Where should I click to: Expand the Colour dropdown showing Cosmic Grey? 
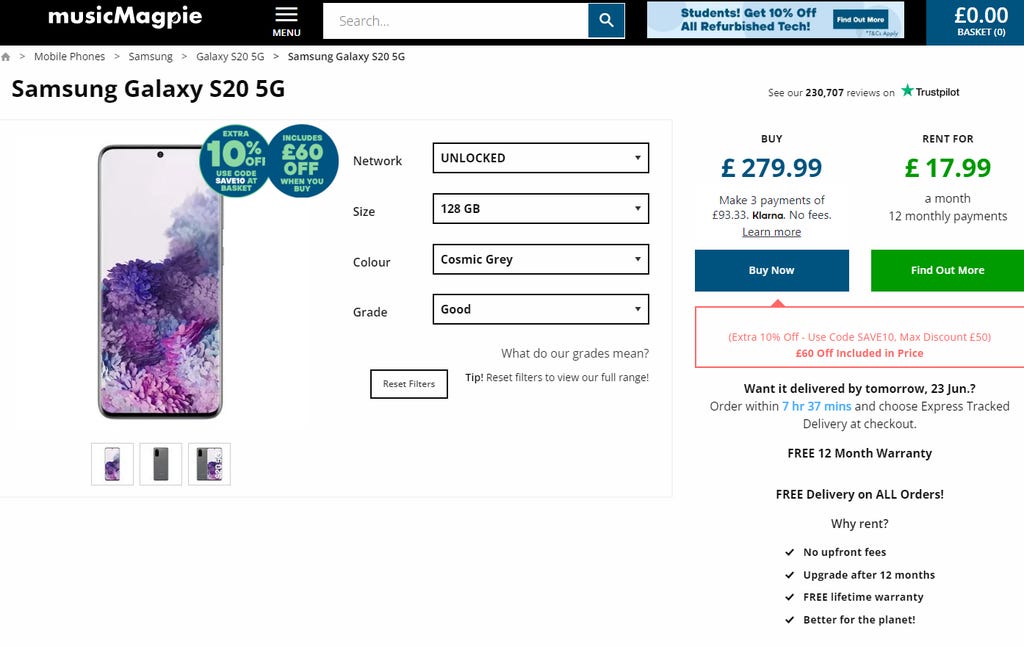tap(540, 259)
